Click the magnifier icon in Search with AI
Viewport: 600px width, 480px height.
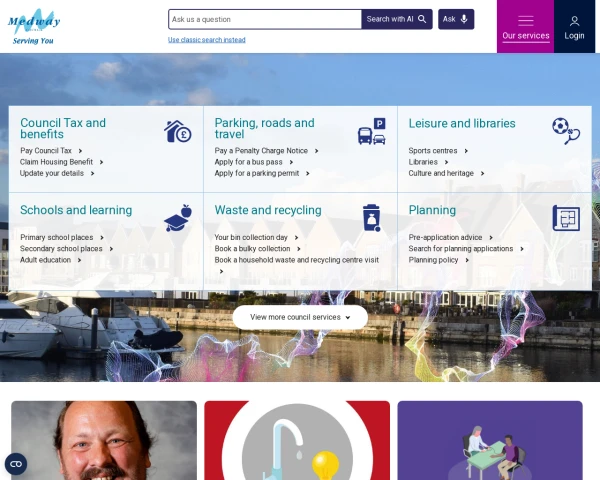click(x=422, y=19)
